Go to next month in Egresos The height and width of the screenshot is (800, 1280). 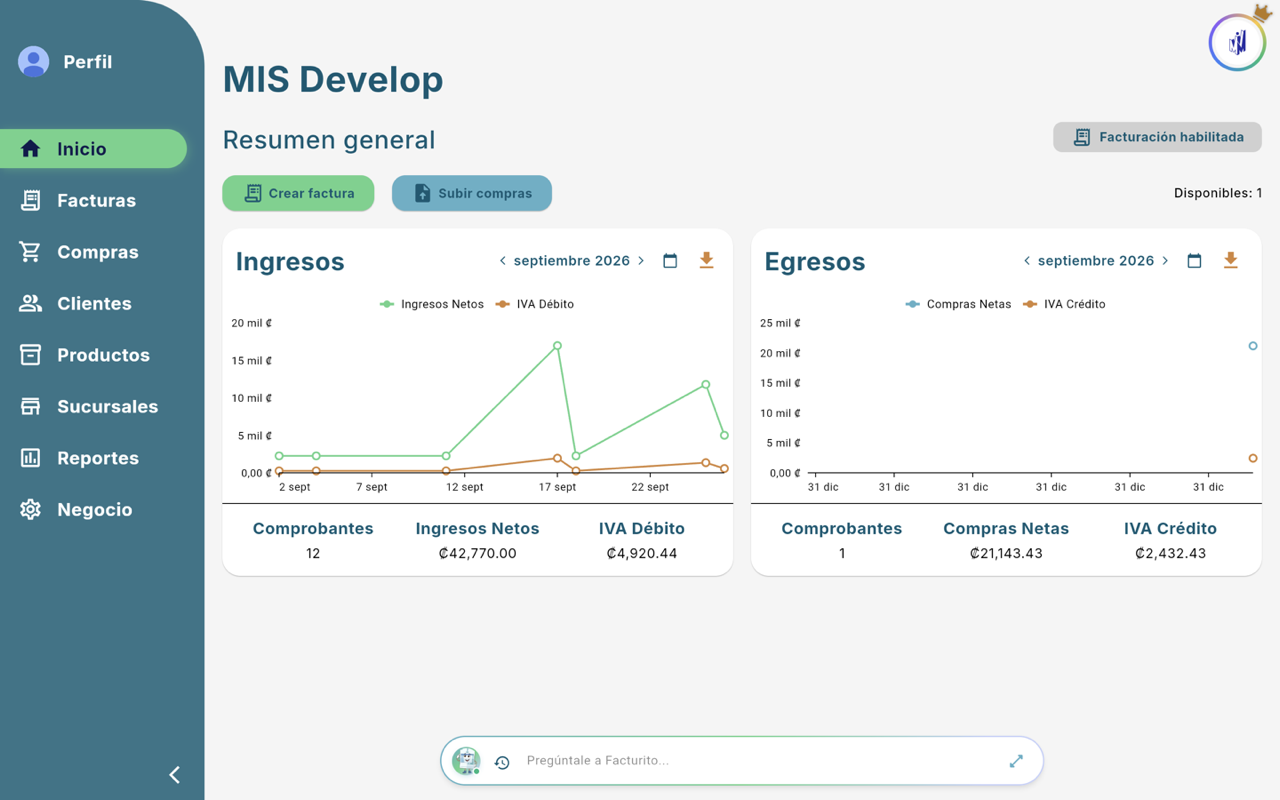point(1165,261)
